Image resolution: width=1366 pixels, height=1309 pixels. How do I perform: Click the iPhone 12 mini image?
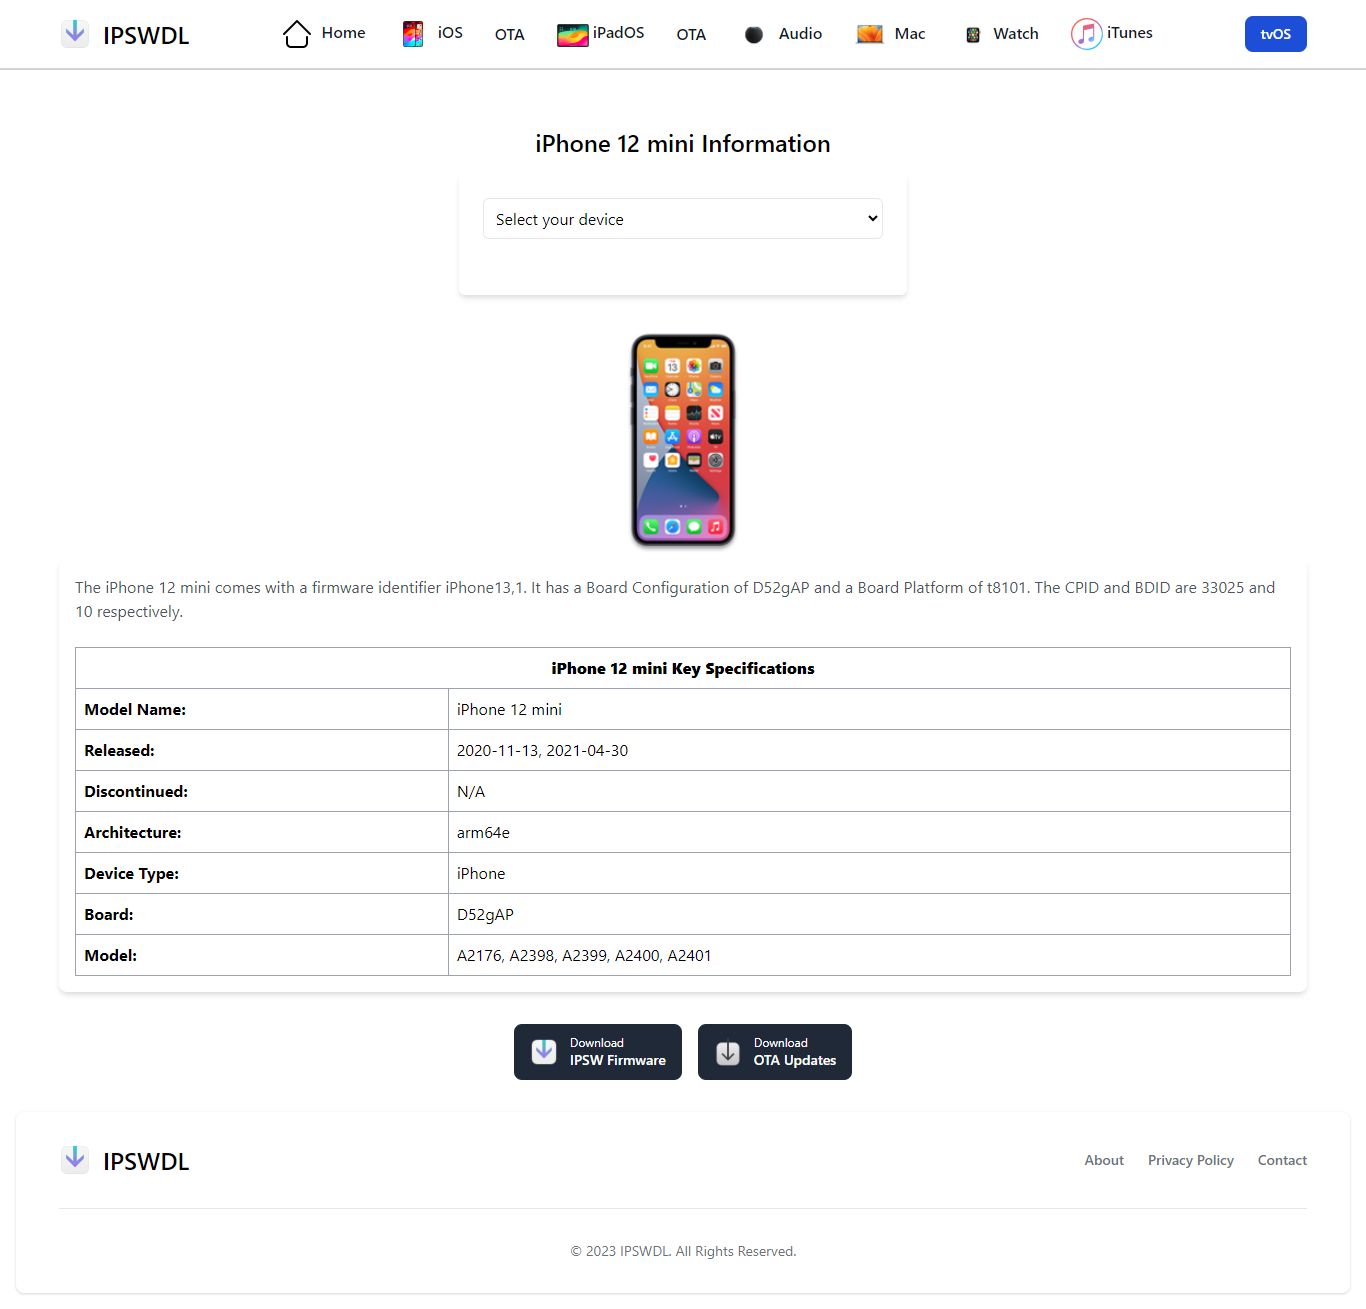point(683,441)
